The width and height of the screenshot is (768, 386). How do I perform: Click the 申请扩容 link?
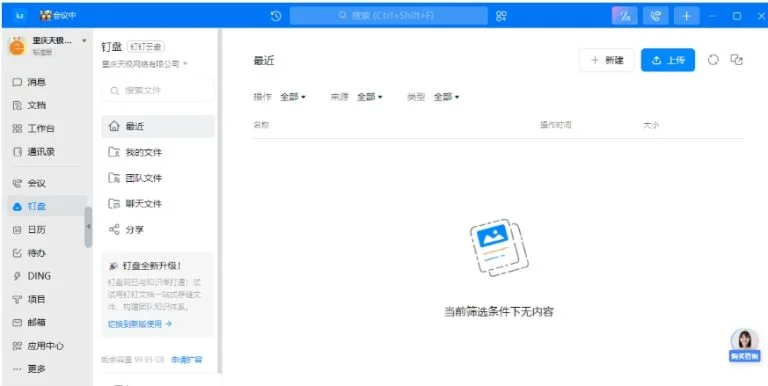[x=187, y=360]
